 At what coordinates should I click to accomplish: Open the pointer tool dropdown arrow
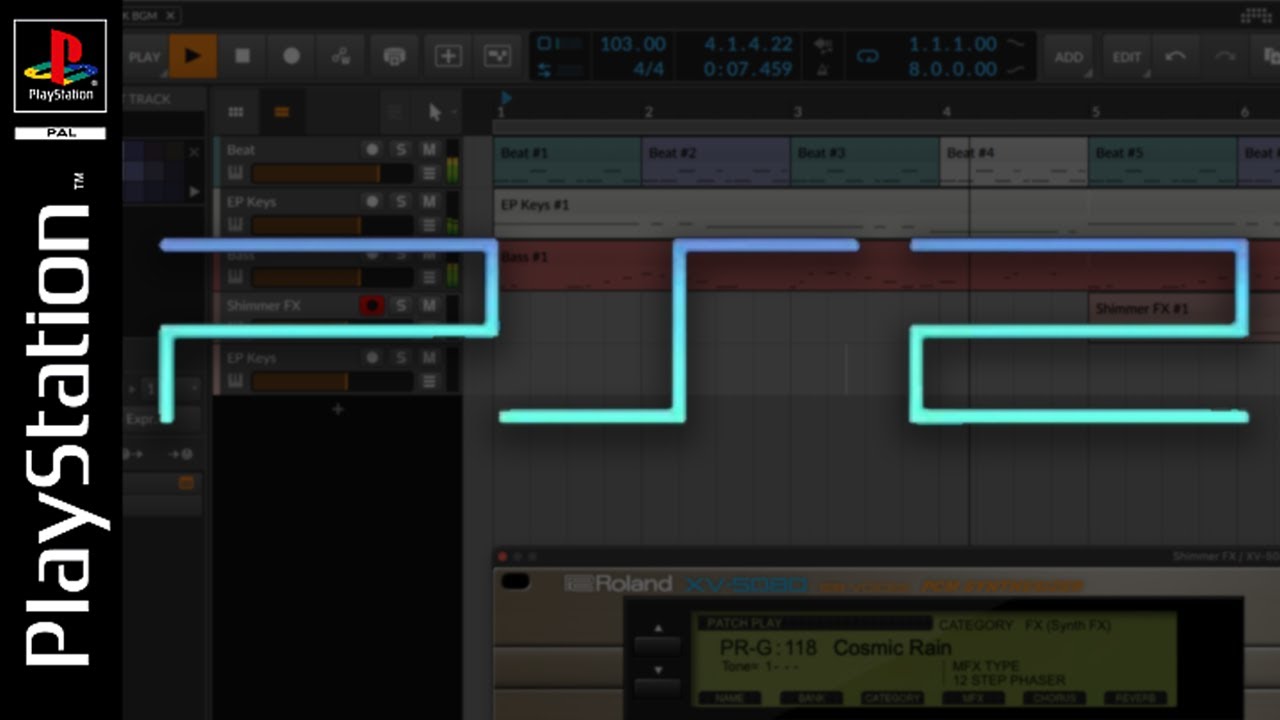click(x=453, y=113)
